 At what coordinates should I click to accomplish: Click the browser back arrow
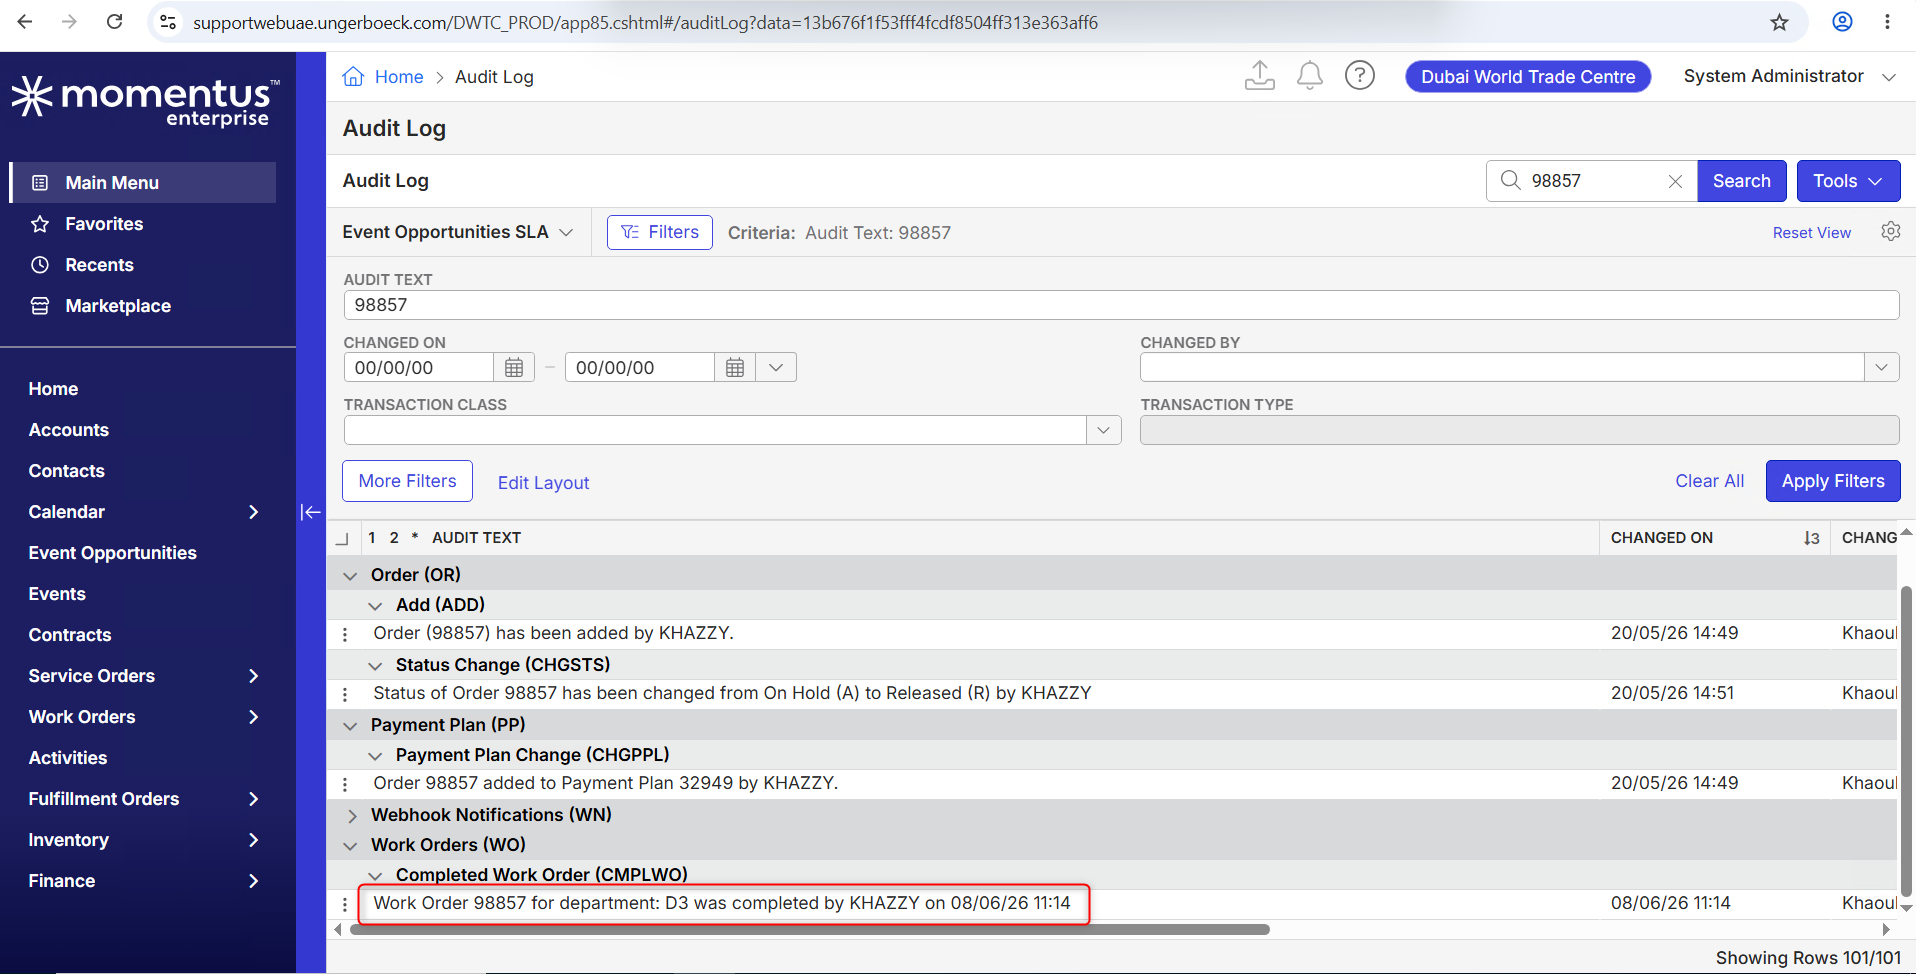click(x=25, y=22)
